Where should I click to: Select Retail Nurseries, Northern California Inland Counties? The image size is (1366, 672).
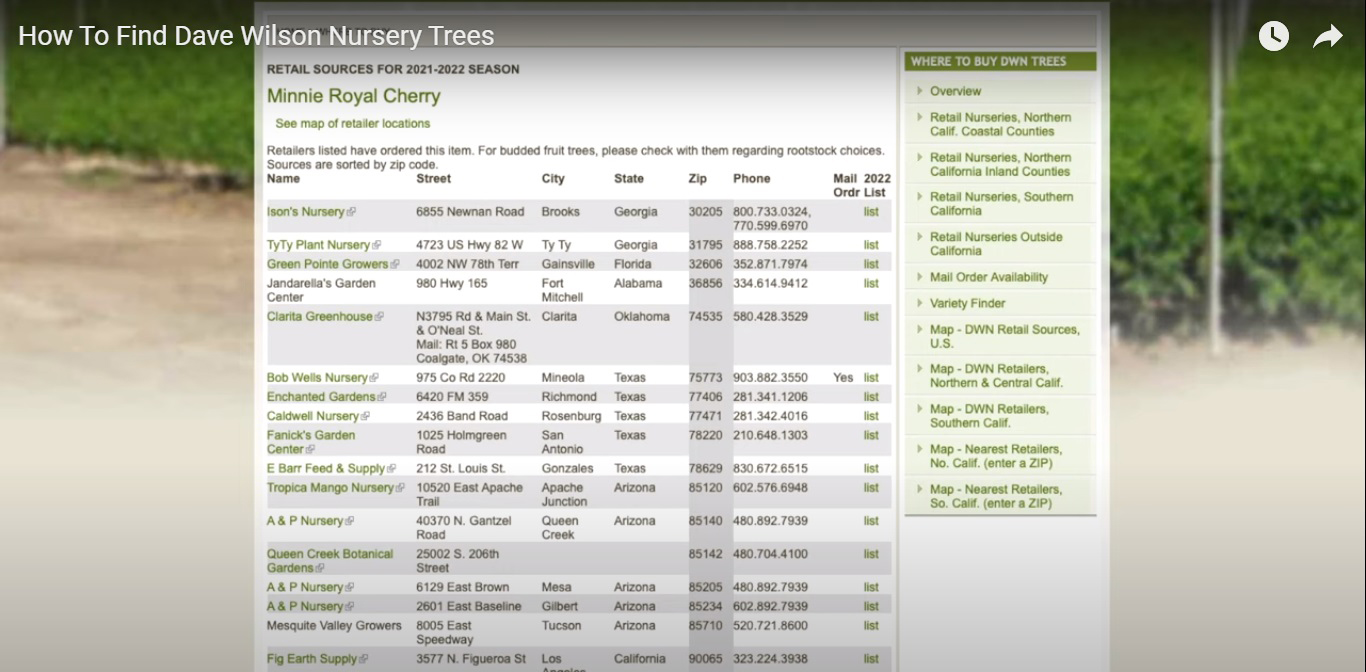tap(1000, 164)
